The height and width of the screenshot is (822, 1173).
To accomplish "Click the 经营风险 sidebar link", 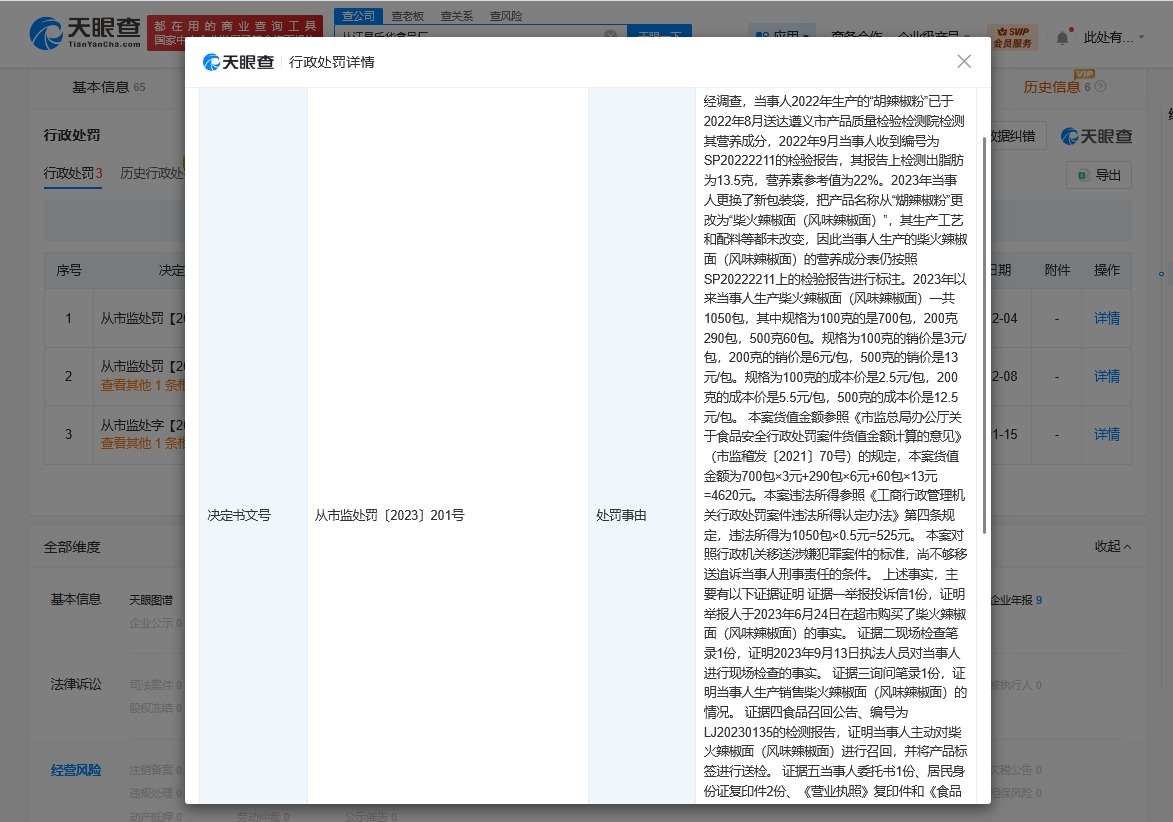I will point(76,769).
